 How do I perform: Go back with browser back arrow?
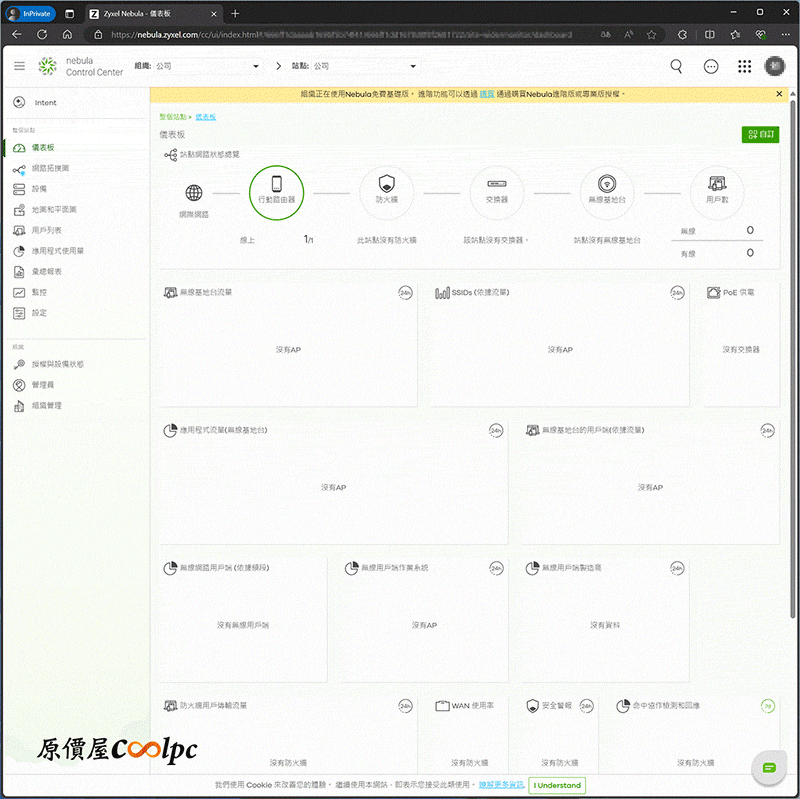(17, 35)
